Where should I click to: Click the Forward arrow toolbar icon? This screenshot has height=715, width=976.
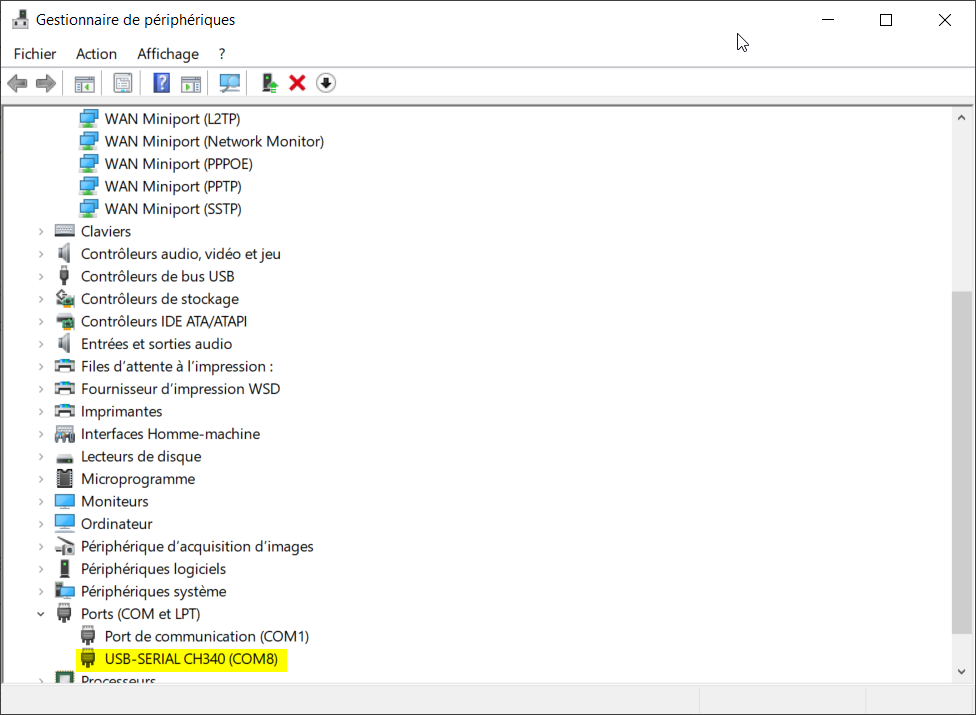[46, 83]
